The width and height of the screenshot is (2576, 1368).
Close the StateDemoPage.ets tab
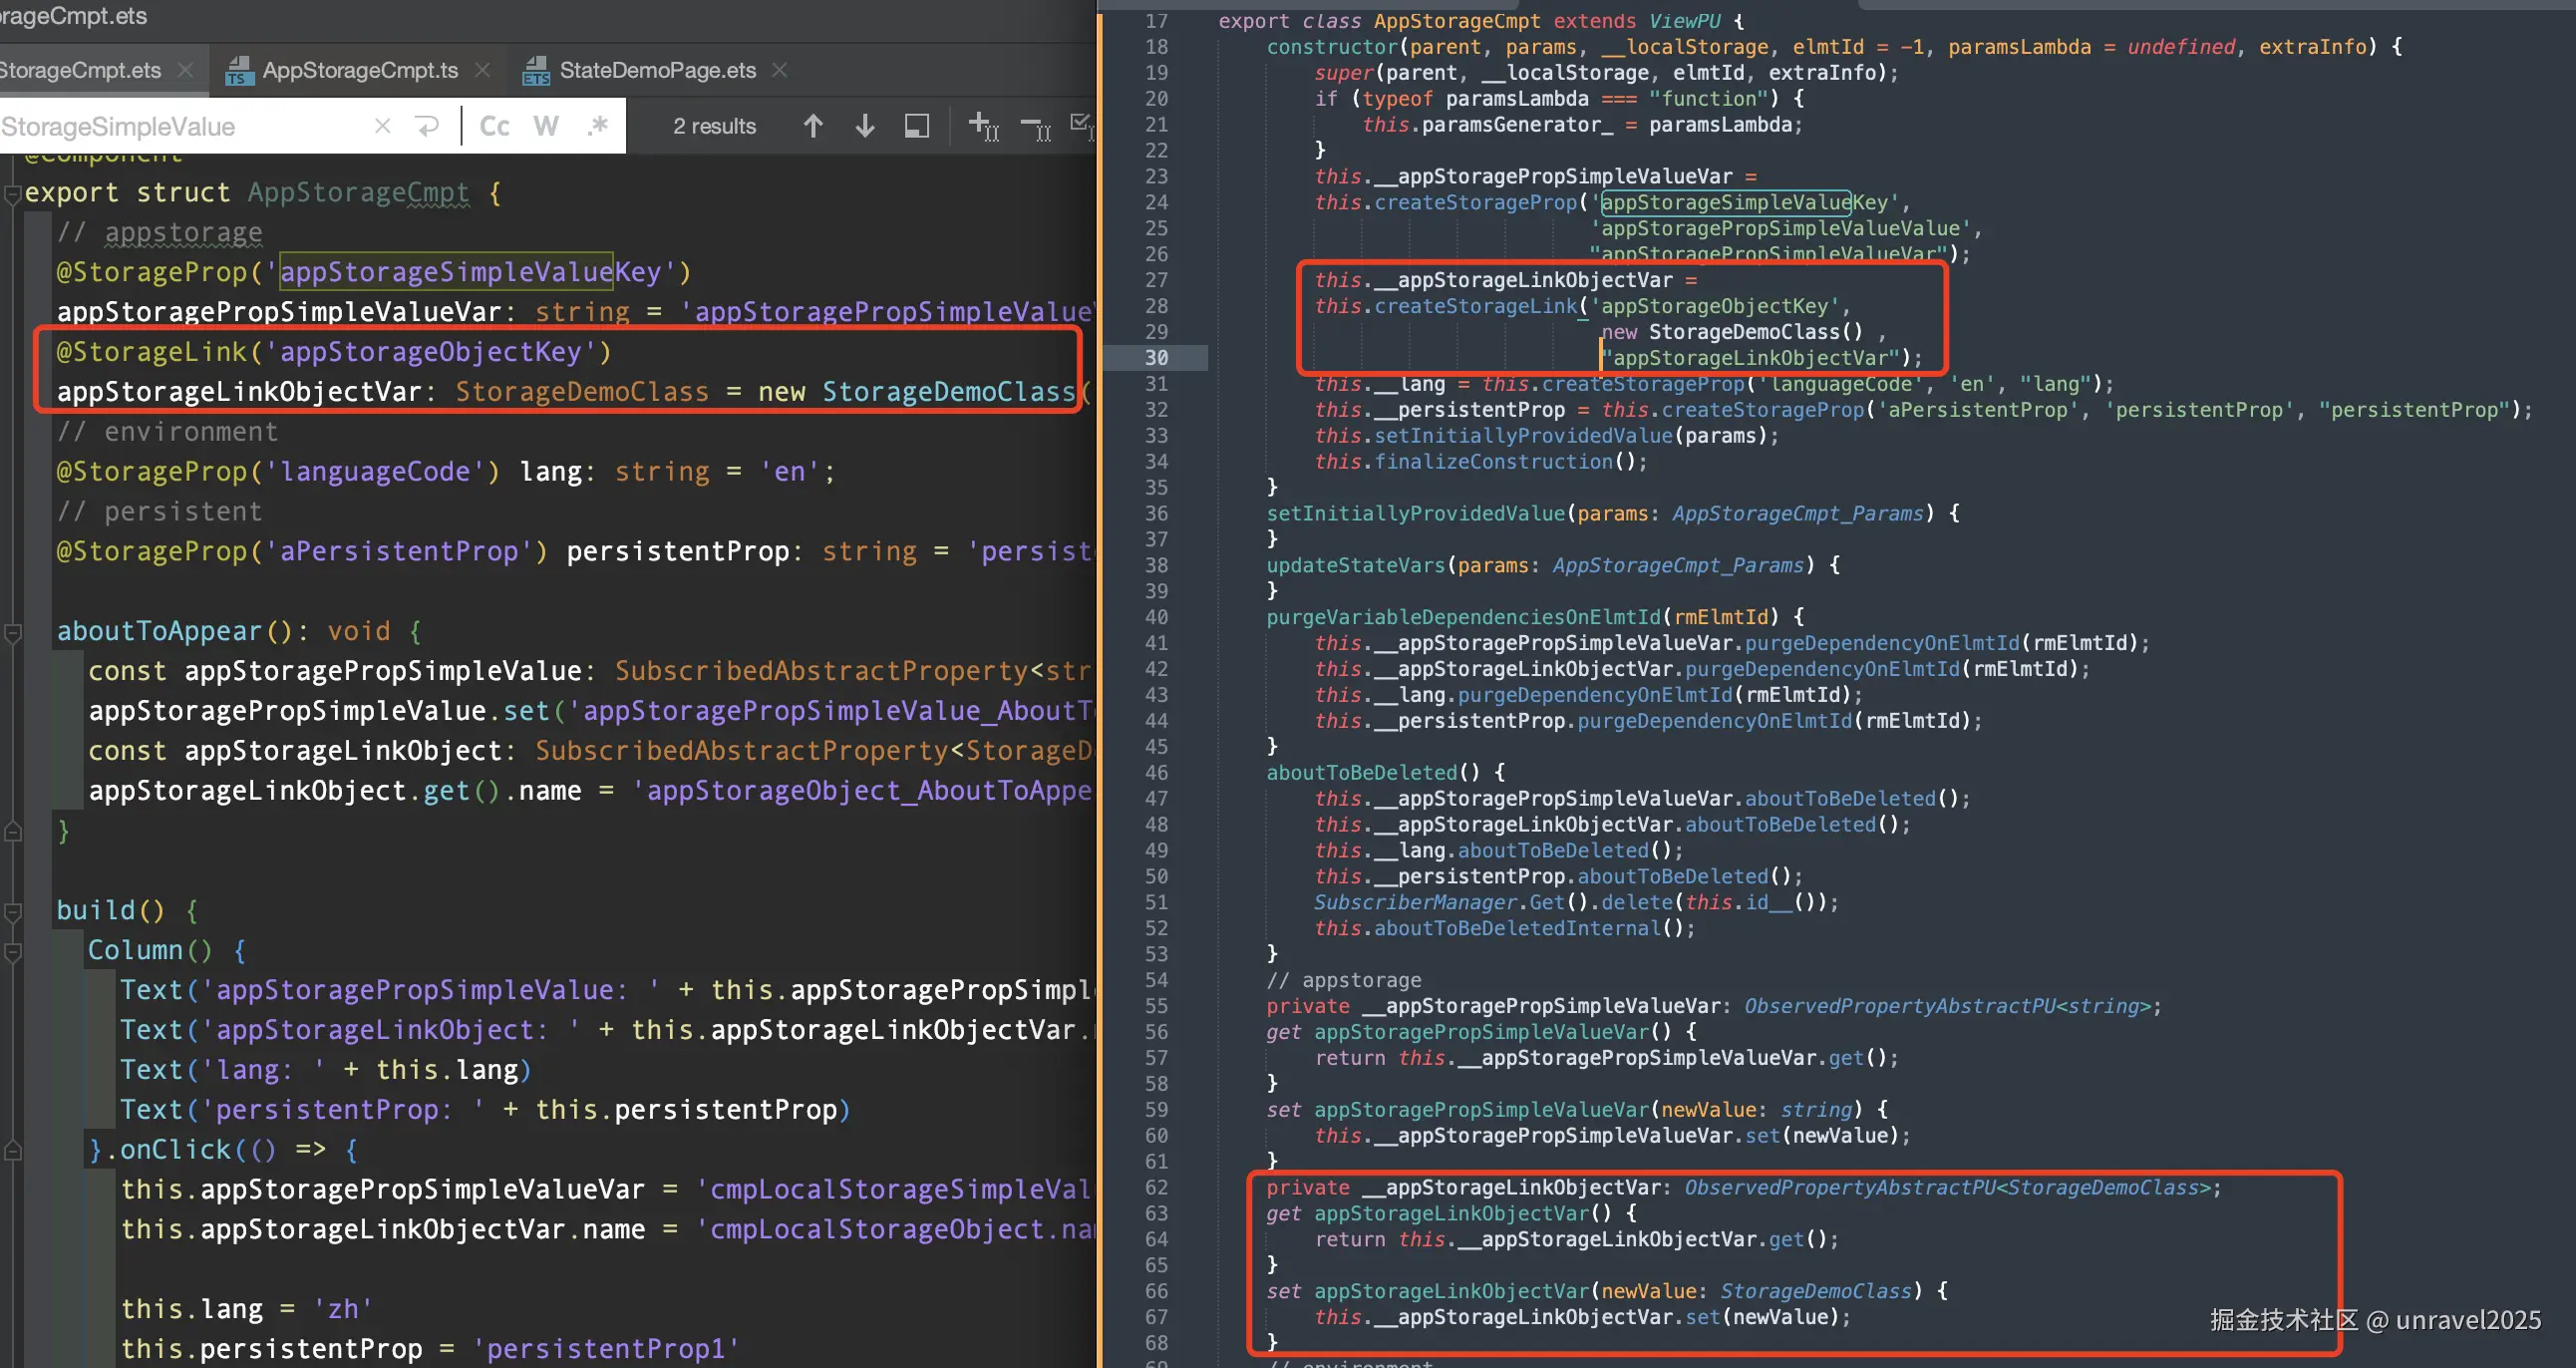(x=780, y=70)
